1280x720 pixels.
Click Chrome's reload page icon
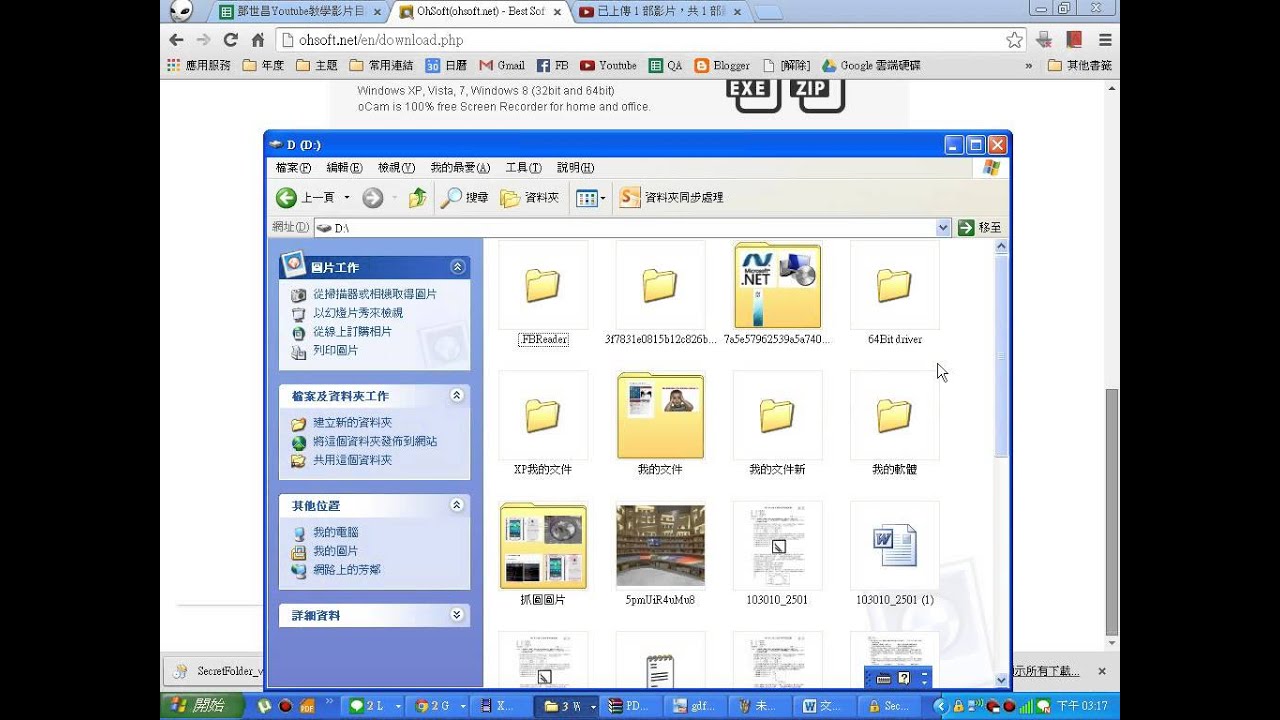click(x=230, y=40)
